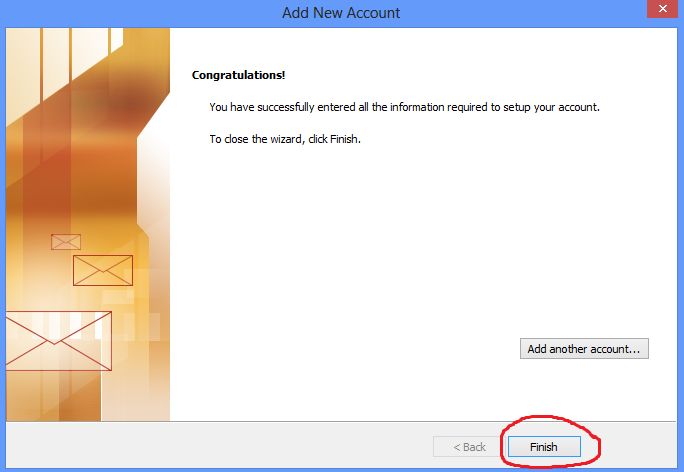Click the Finish button
This screenshot has width=684, height=472.
(544, 447)
